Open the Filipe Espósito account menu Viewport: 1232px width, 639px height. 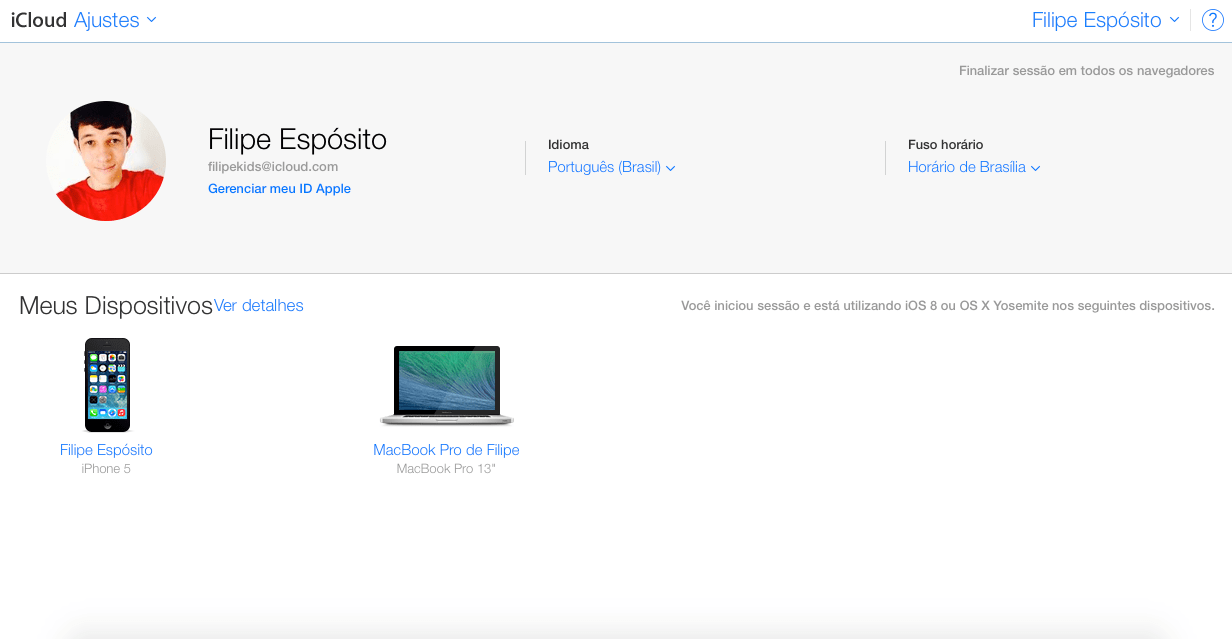pos(1105,20)
